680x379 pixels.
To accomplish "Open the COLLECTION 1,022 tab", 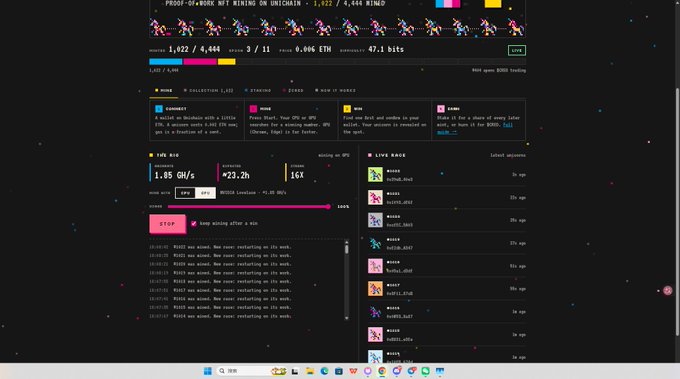I will click(x=209, y=91).
